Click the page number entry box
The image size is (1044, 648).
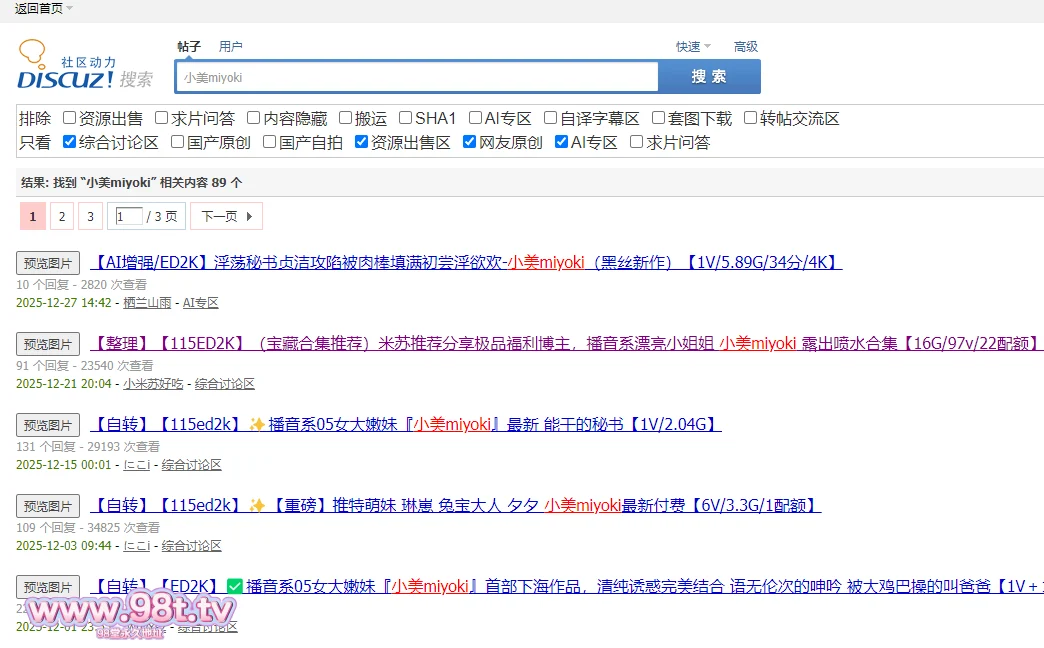click(x=128, y=216)
